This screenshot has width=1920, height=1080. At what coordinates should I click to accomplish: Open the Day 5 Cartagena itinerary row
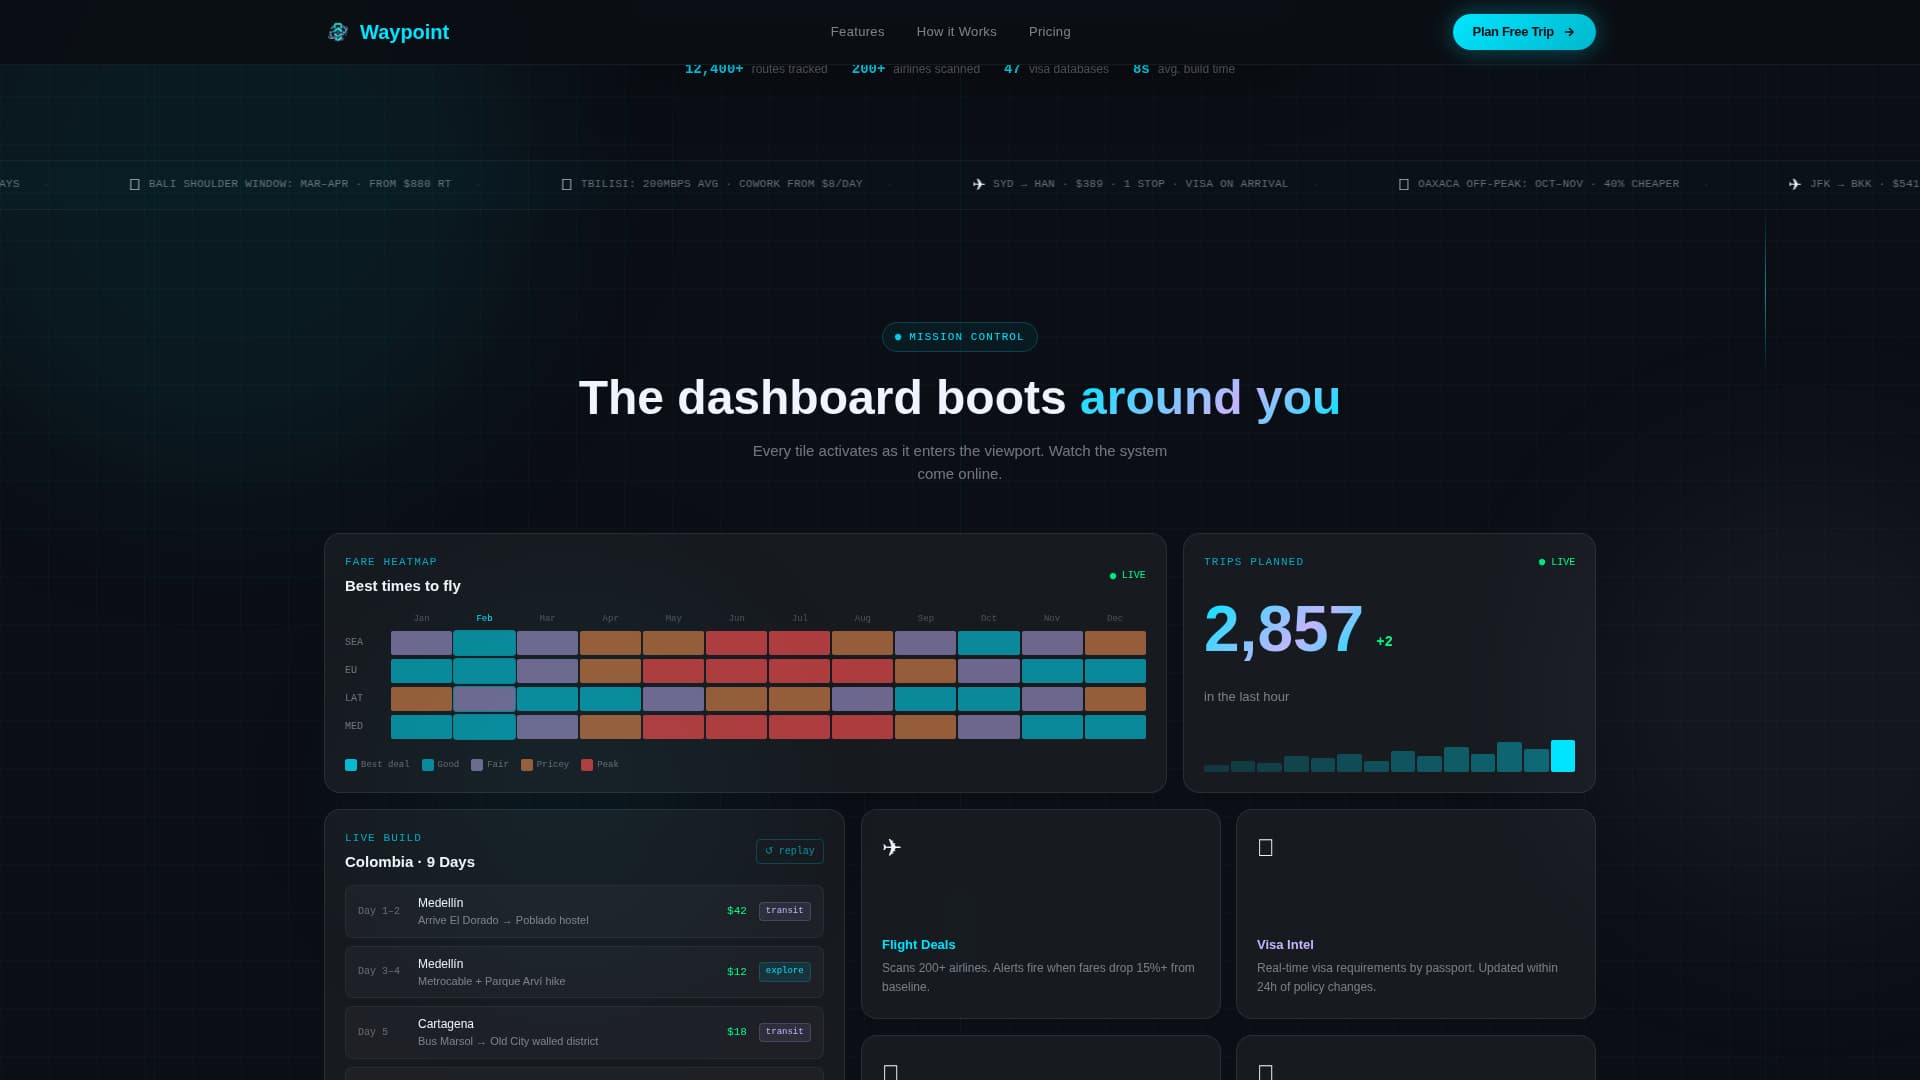click(x=584, y=1032)
